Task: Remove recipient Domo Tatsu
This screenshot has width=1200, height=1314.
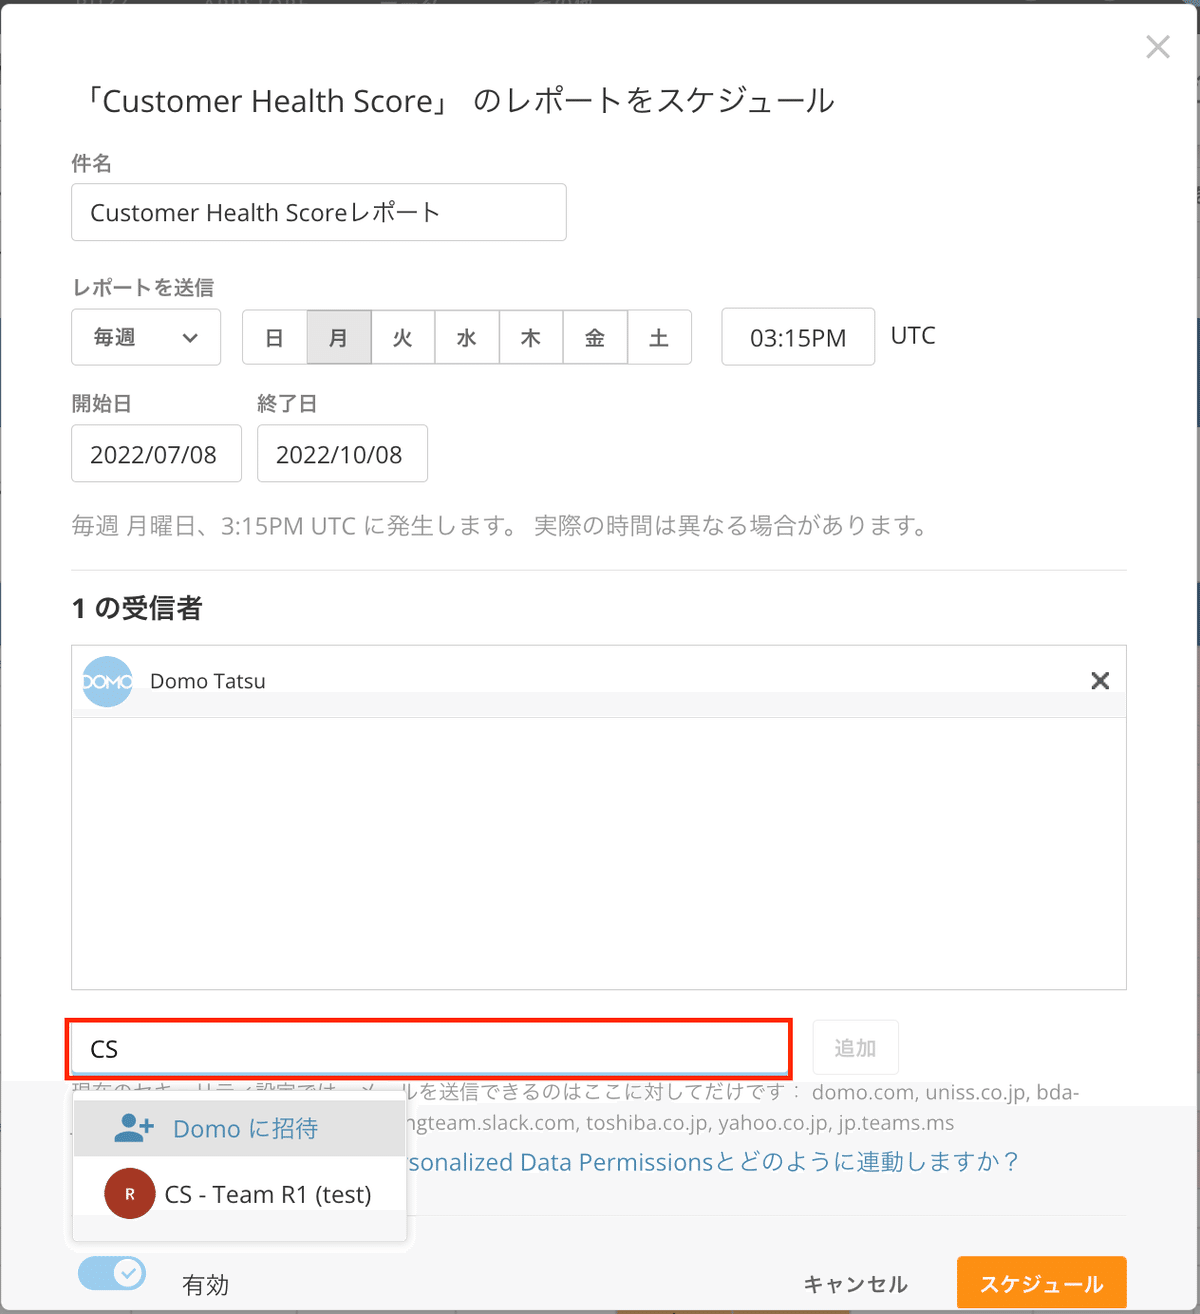Action: coord(1100,681)
